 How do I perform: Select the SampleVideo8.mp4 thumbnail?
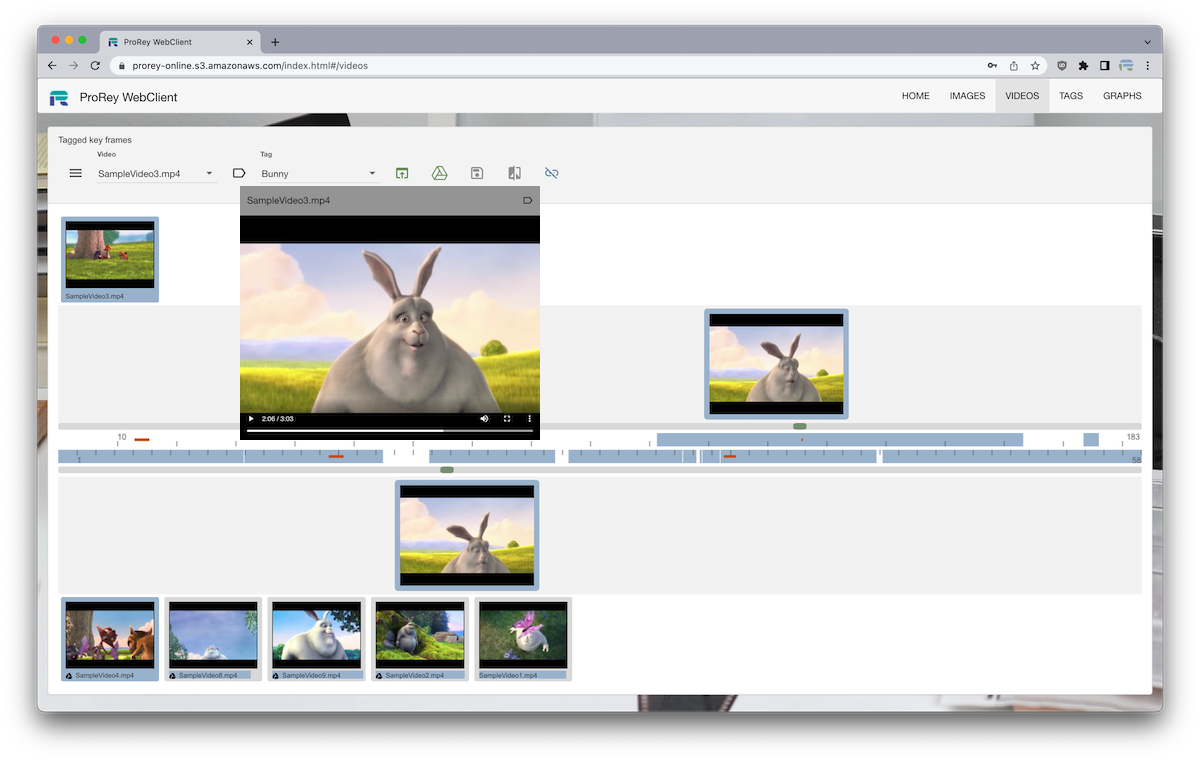point(213,639)
